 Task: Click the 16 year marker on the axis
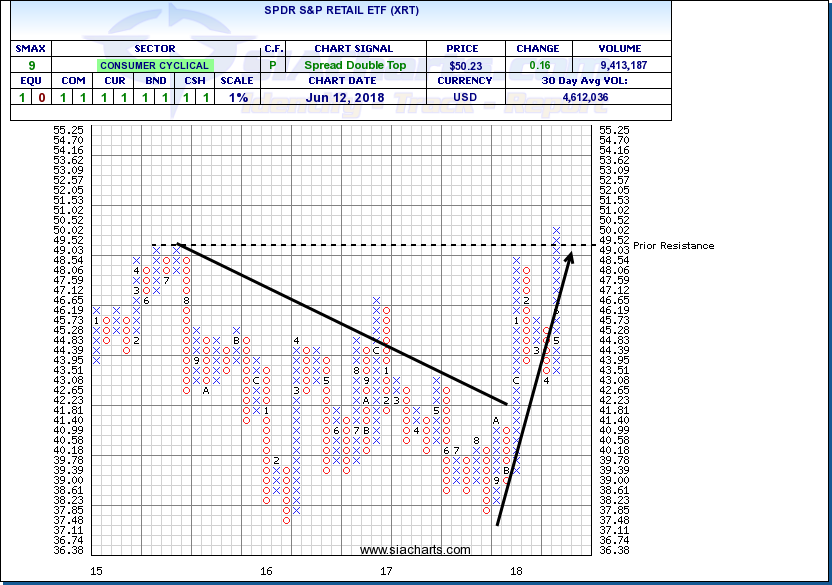266,571
